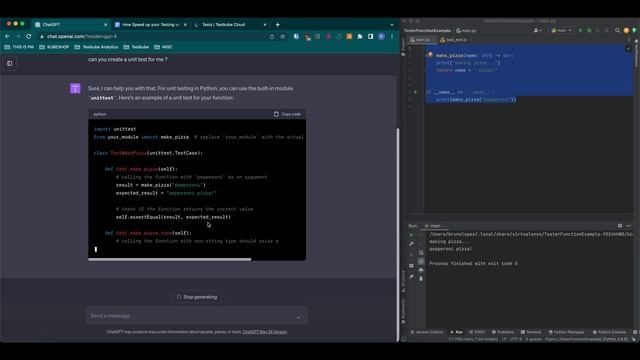Open the Python Packages tool window

567,332
